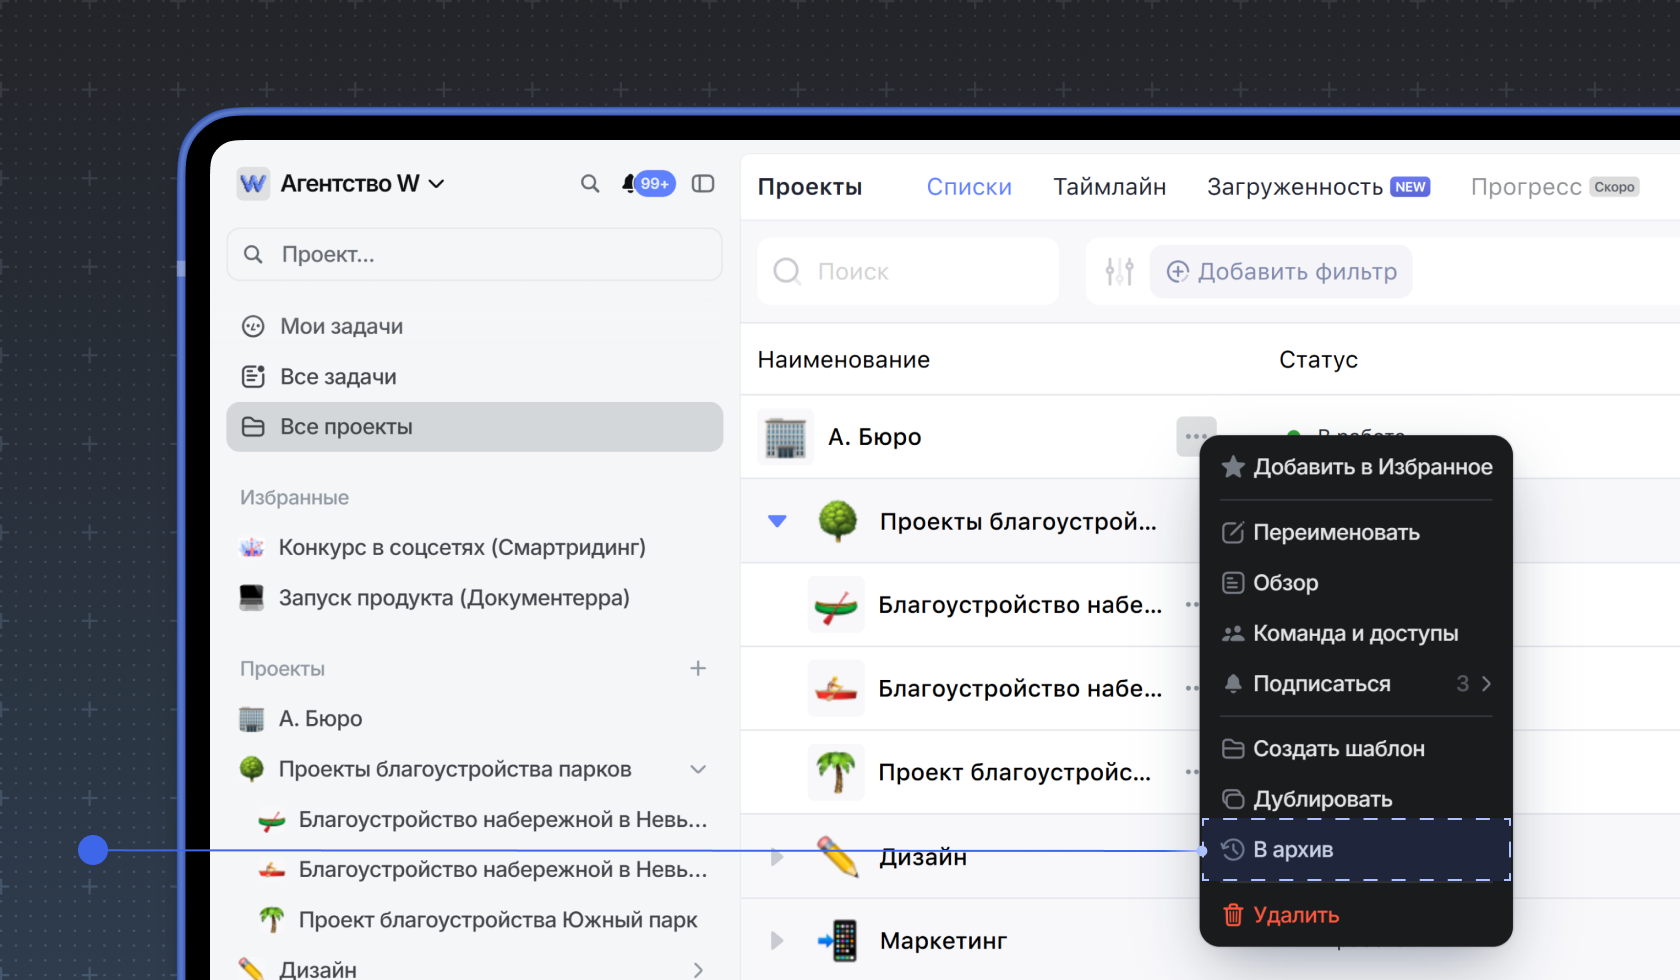The image size is (1680, 980).
Task: Click the search magnifier icon in sidebar header
Action: click(590, 184)
